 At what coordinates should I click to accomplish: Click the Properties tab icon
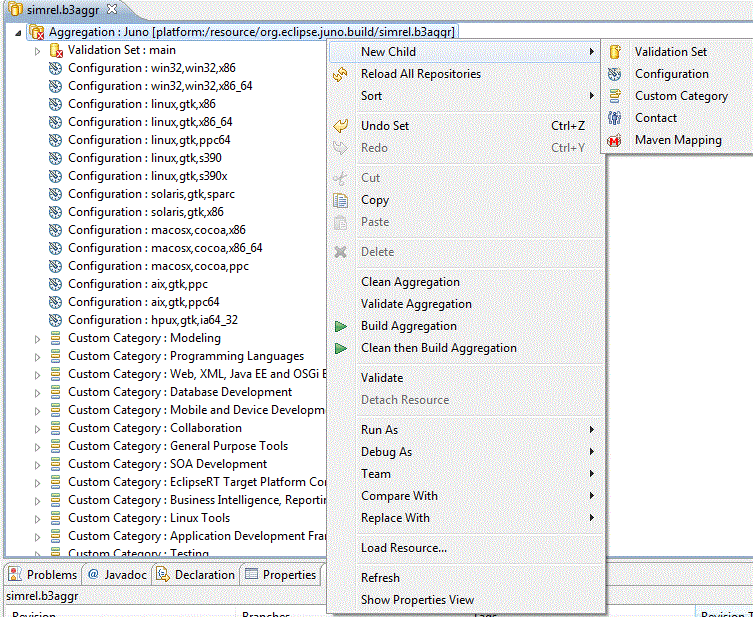coord(252,574)
